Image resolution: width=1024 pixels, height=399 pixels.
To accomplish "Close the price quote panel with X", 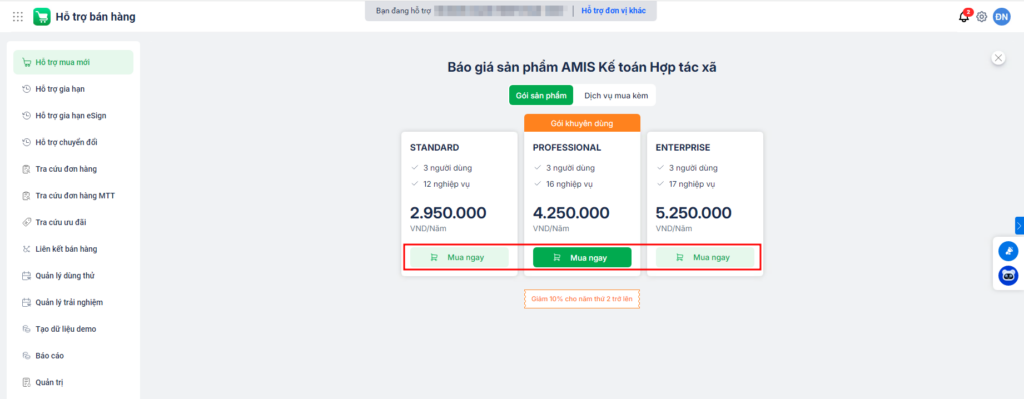I will click(998, 57).
